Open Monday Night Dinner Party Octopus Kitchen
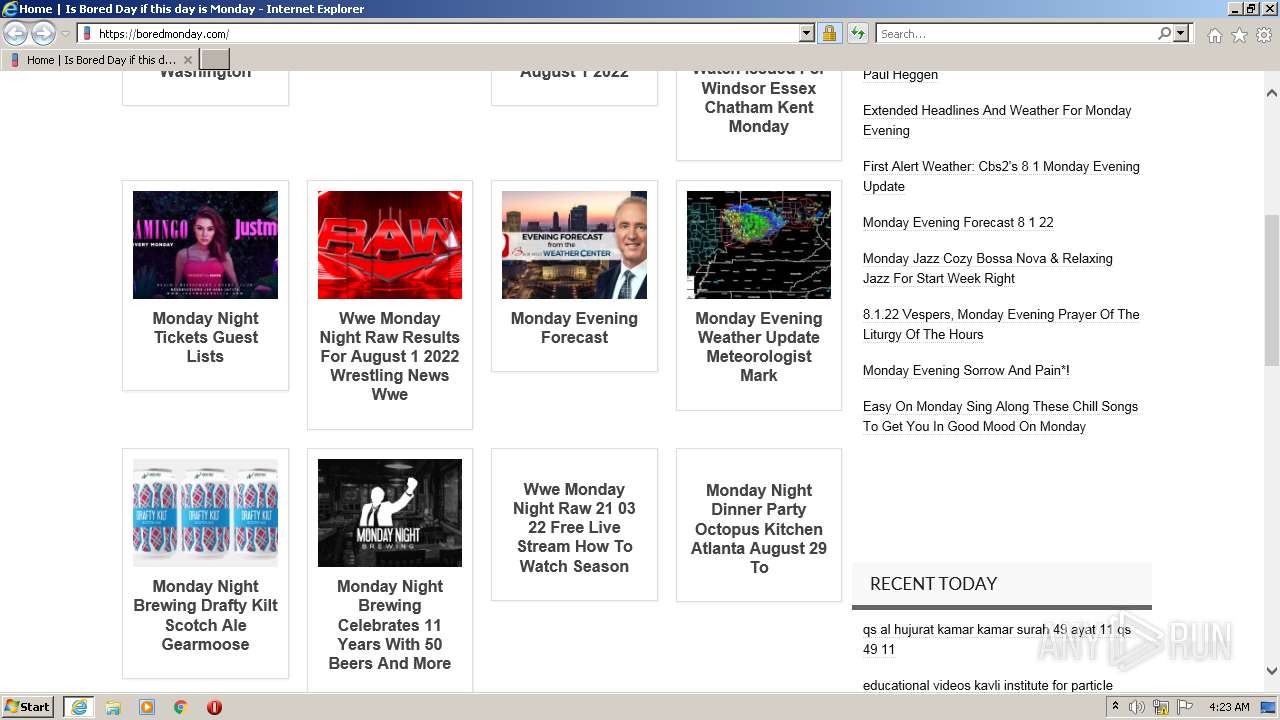The width and height of the screenshot is (1280, 720). coord(759,528)
